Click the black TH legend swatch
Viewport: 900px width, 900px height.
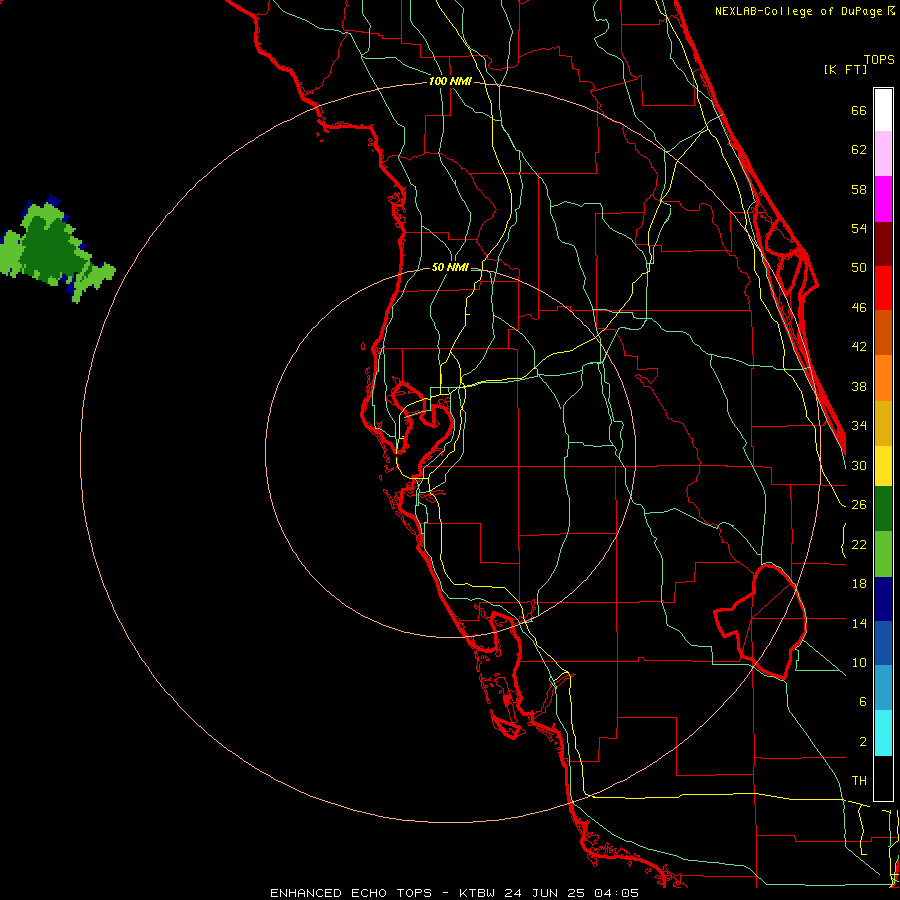[x=883, y=778]
